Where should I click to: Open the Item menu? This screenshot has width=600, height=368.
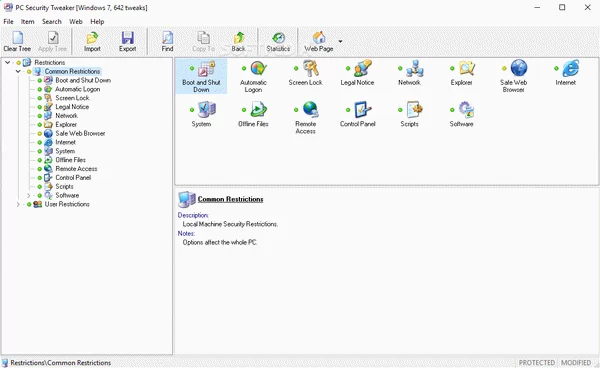28,21
